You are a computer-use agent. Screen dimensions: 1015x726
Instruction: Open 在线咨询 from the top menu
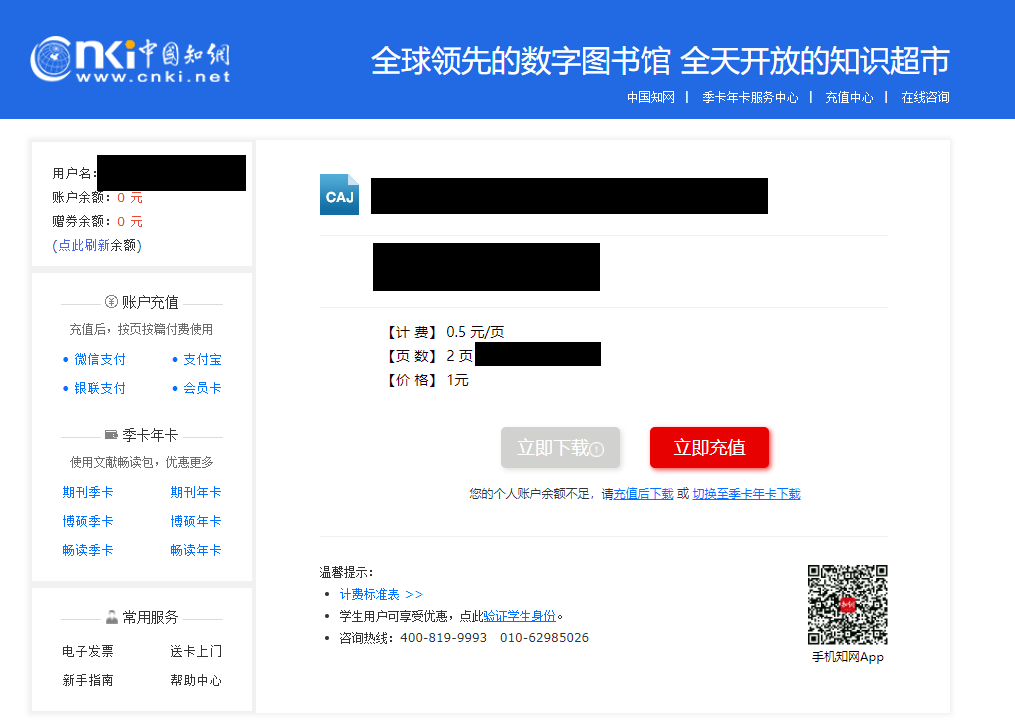coord(925,97)
